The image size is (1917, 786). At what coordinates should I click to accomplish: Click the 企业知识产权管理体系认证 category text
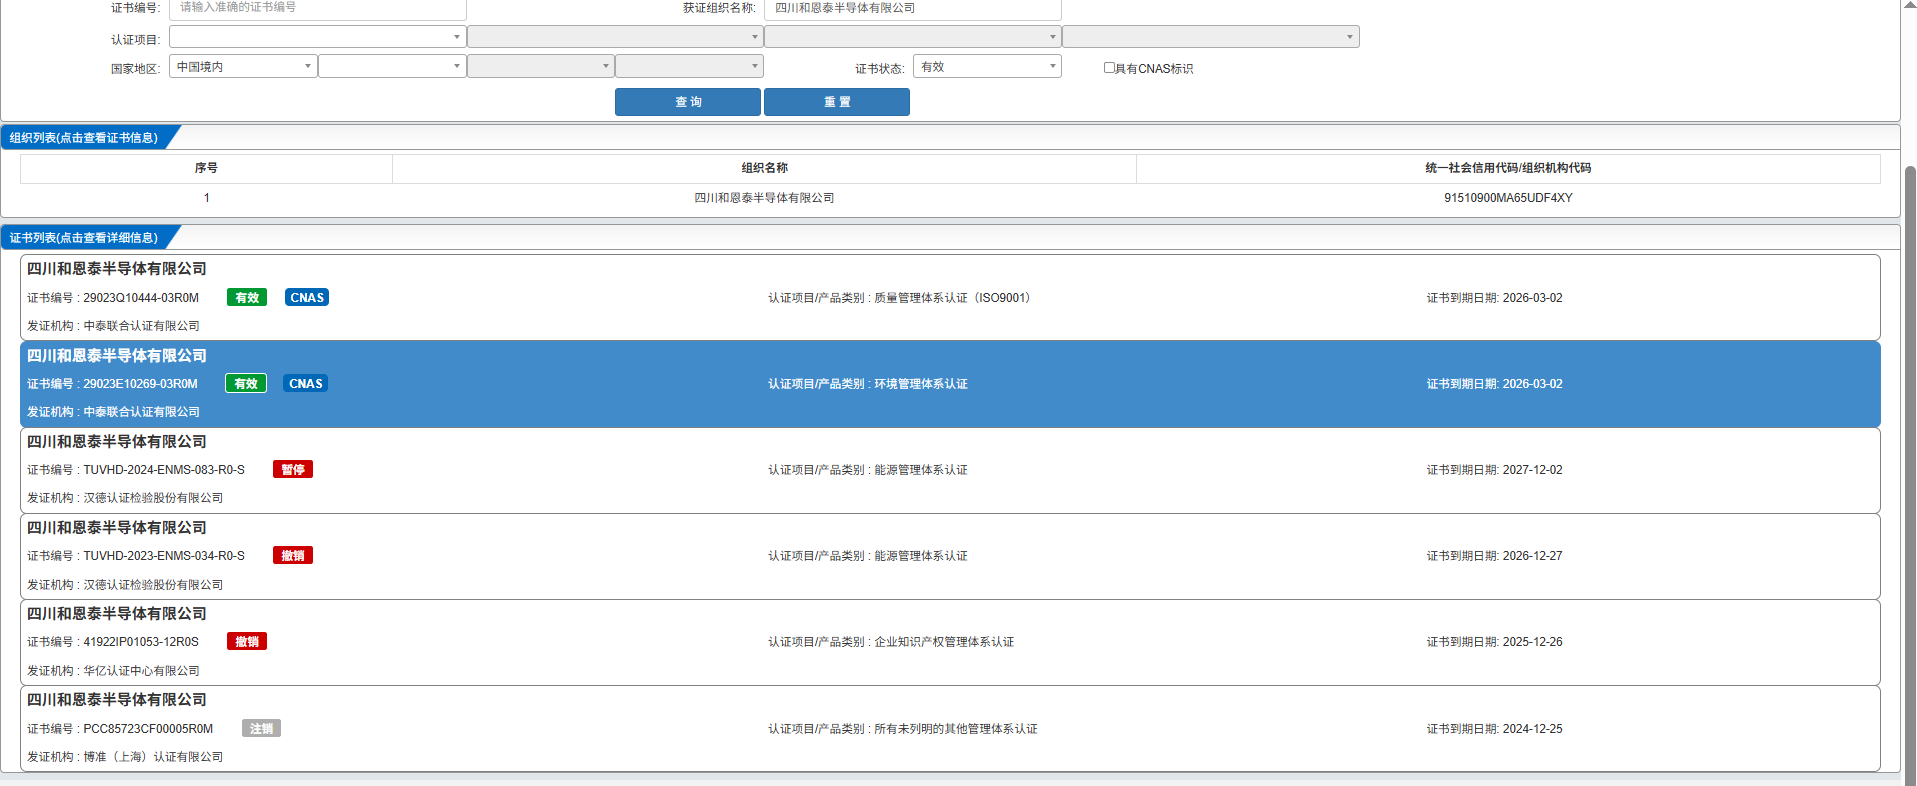tap(944, 642)
